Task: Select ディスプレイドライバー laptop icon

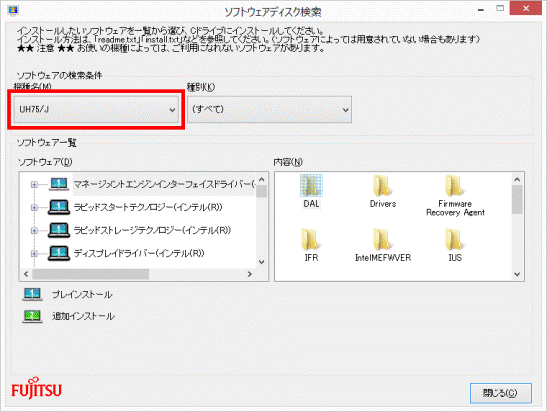Action: point(59,253)
